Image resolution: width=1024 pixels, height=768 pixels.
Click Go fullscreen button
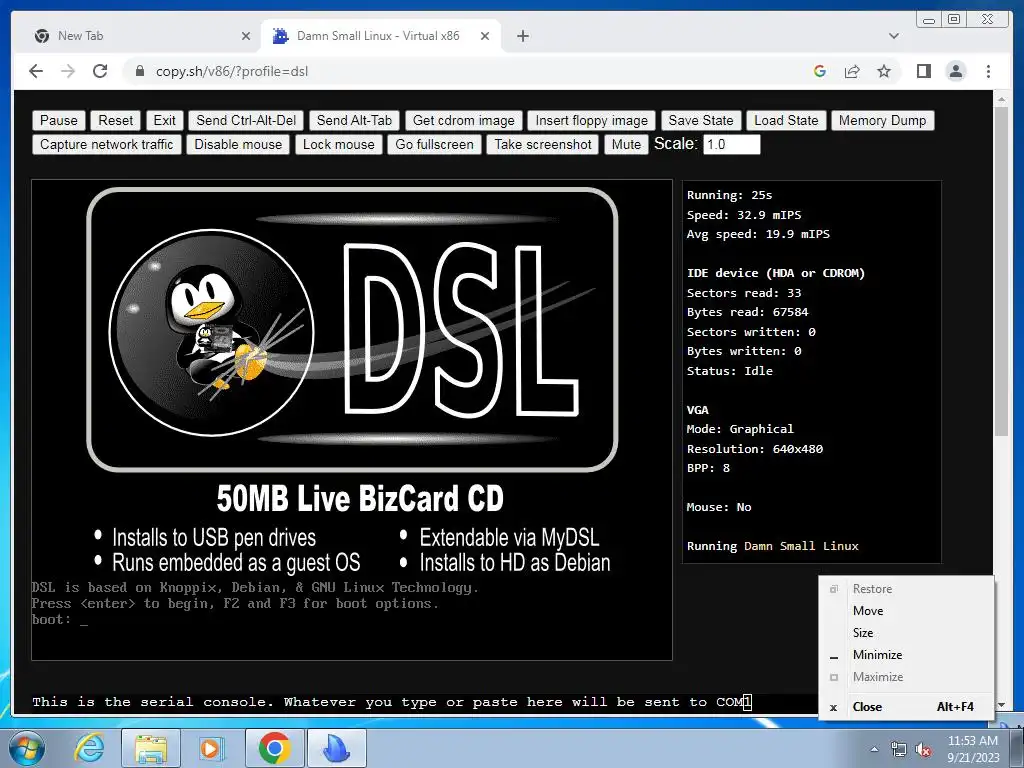point(434,144)
